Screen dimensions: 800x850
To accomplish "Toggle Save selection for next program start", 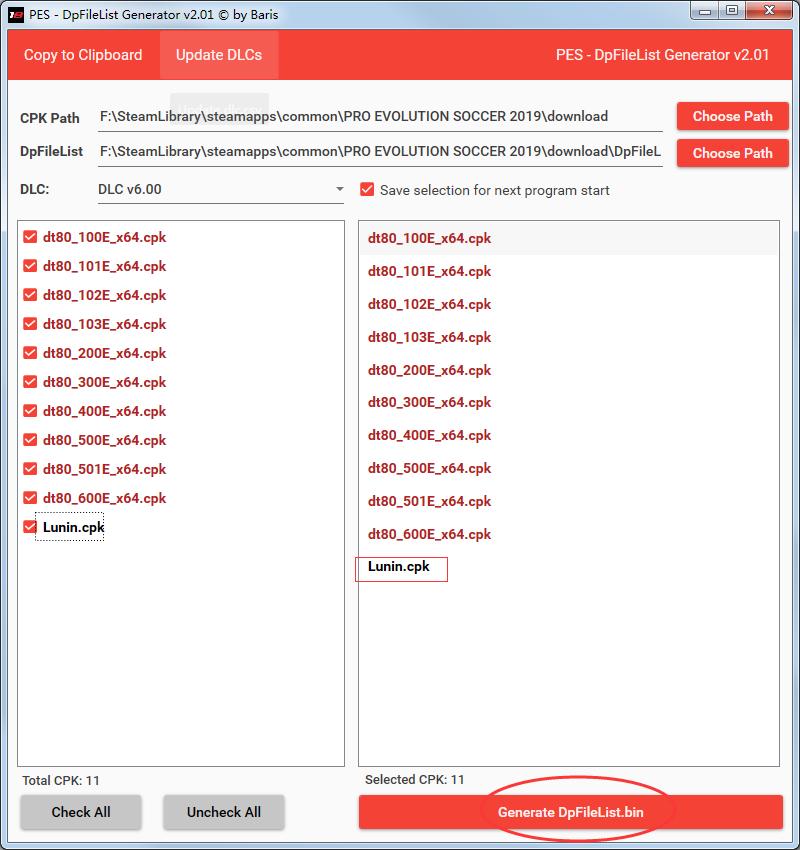I will click(367, 190).
